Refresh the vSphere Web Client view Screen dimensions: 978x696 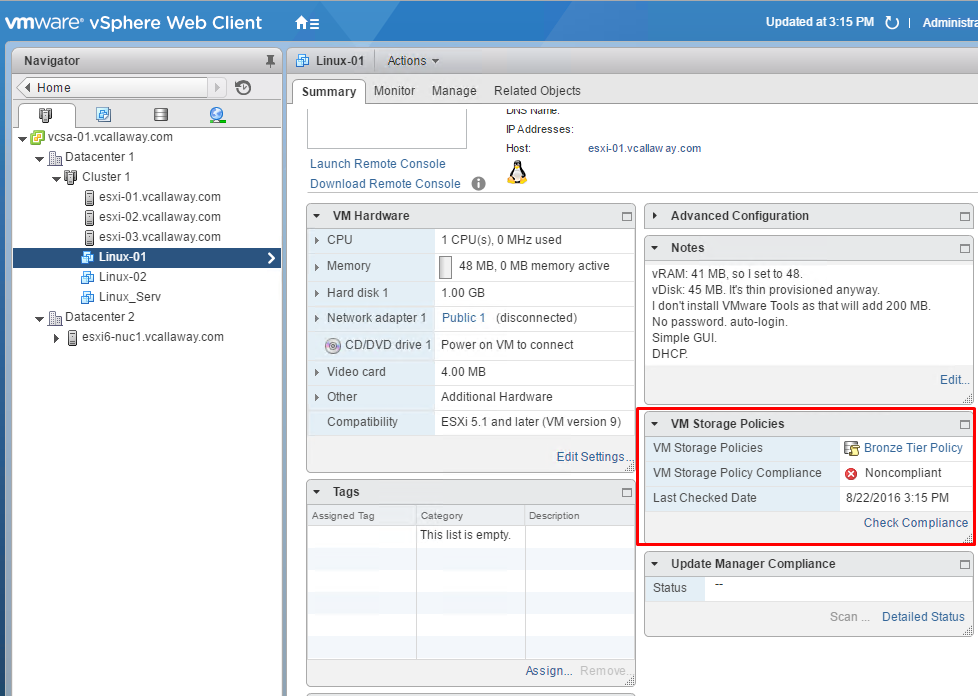click(x=892, y=23)
